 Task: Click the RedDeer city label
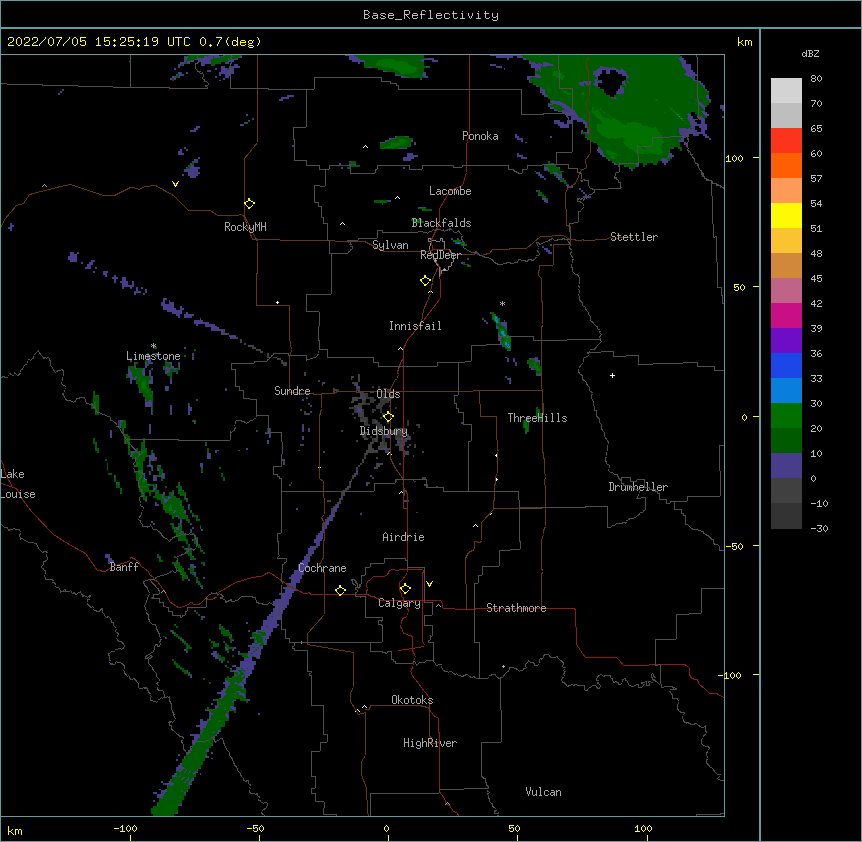click(440, 255)
